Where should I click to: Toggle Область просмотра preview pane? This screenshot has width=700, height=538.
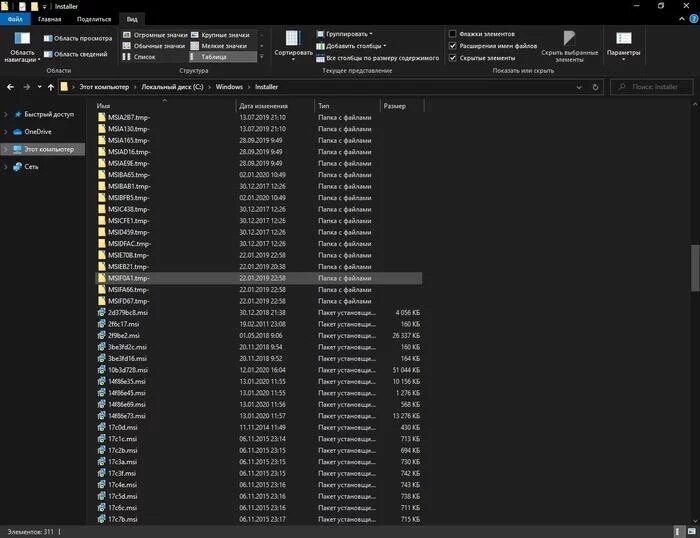tap(78, 38)
